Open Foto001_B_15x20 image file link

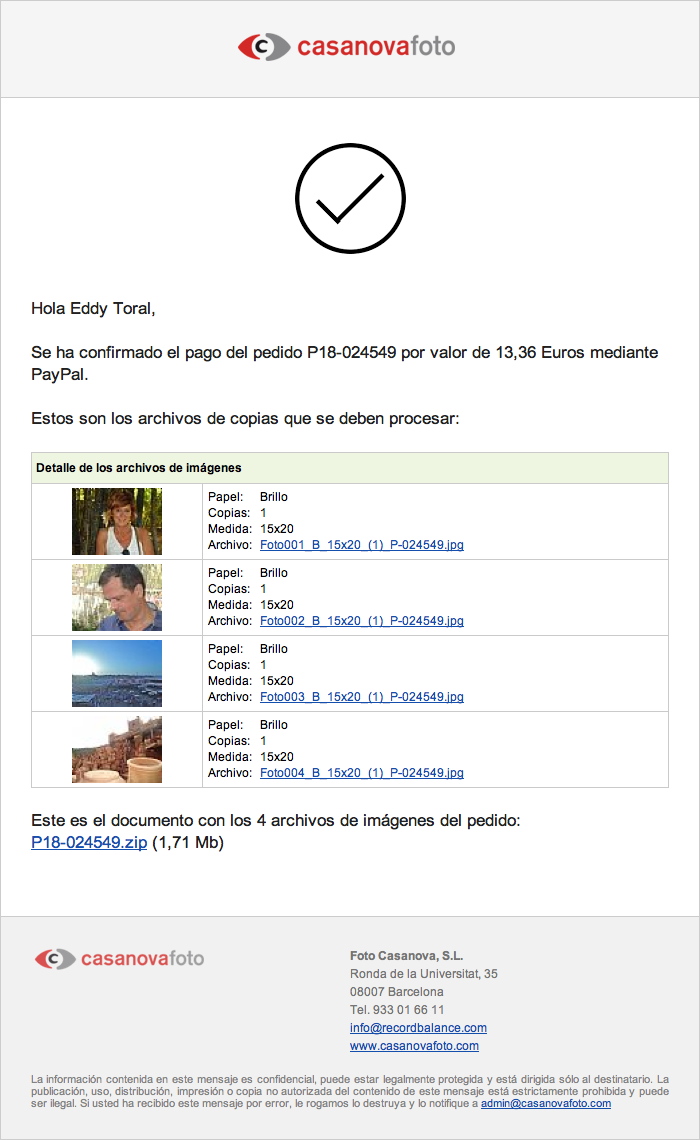point(361,545)
